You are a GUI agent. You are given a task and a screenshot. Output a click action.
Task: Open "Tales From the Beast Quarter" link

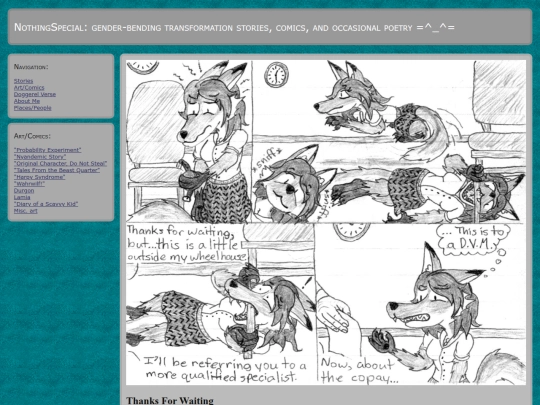click(57, 170)
